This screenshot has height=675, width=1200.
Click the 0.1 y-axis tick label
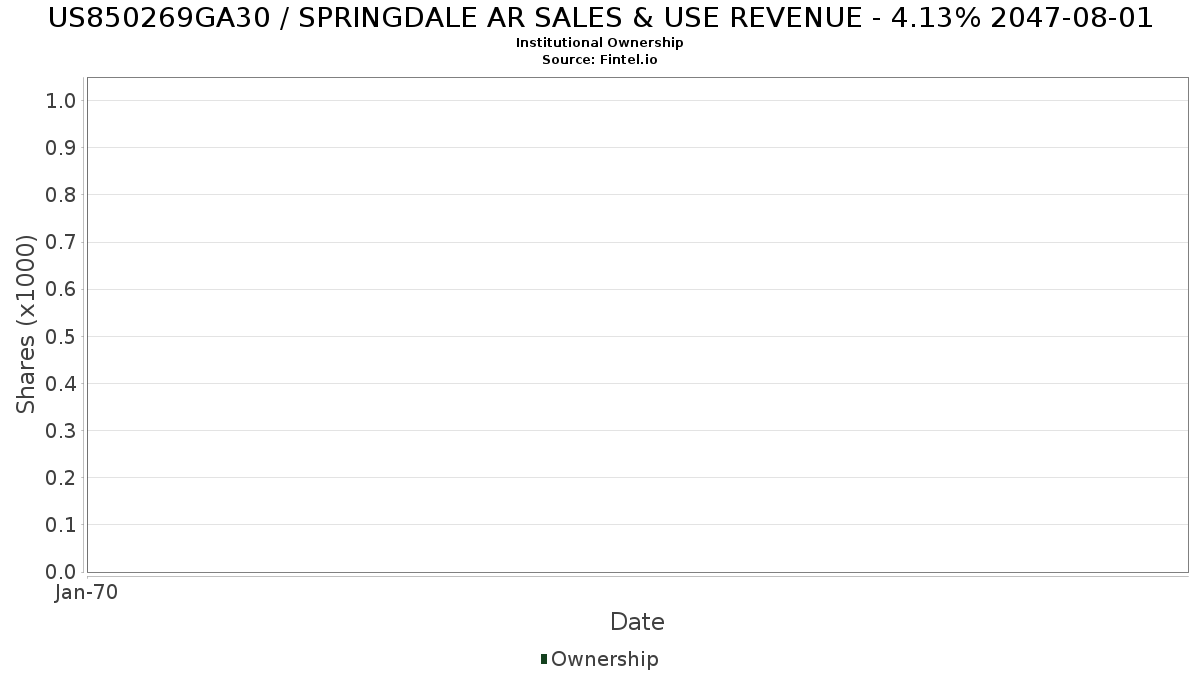pyautogui.click(x=61, y=525)
